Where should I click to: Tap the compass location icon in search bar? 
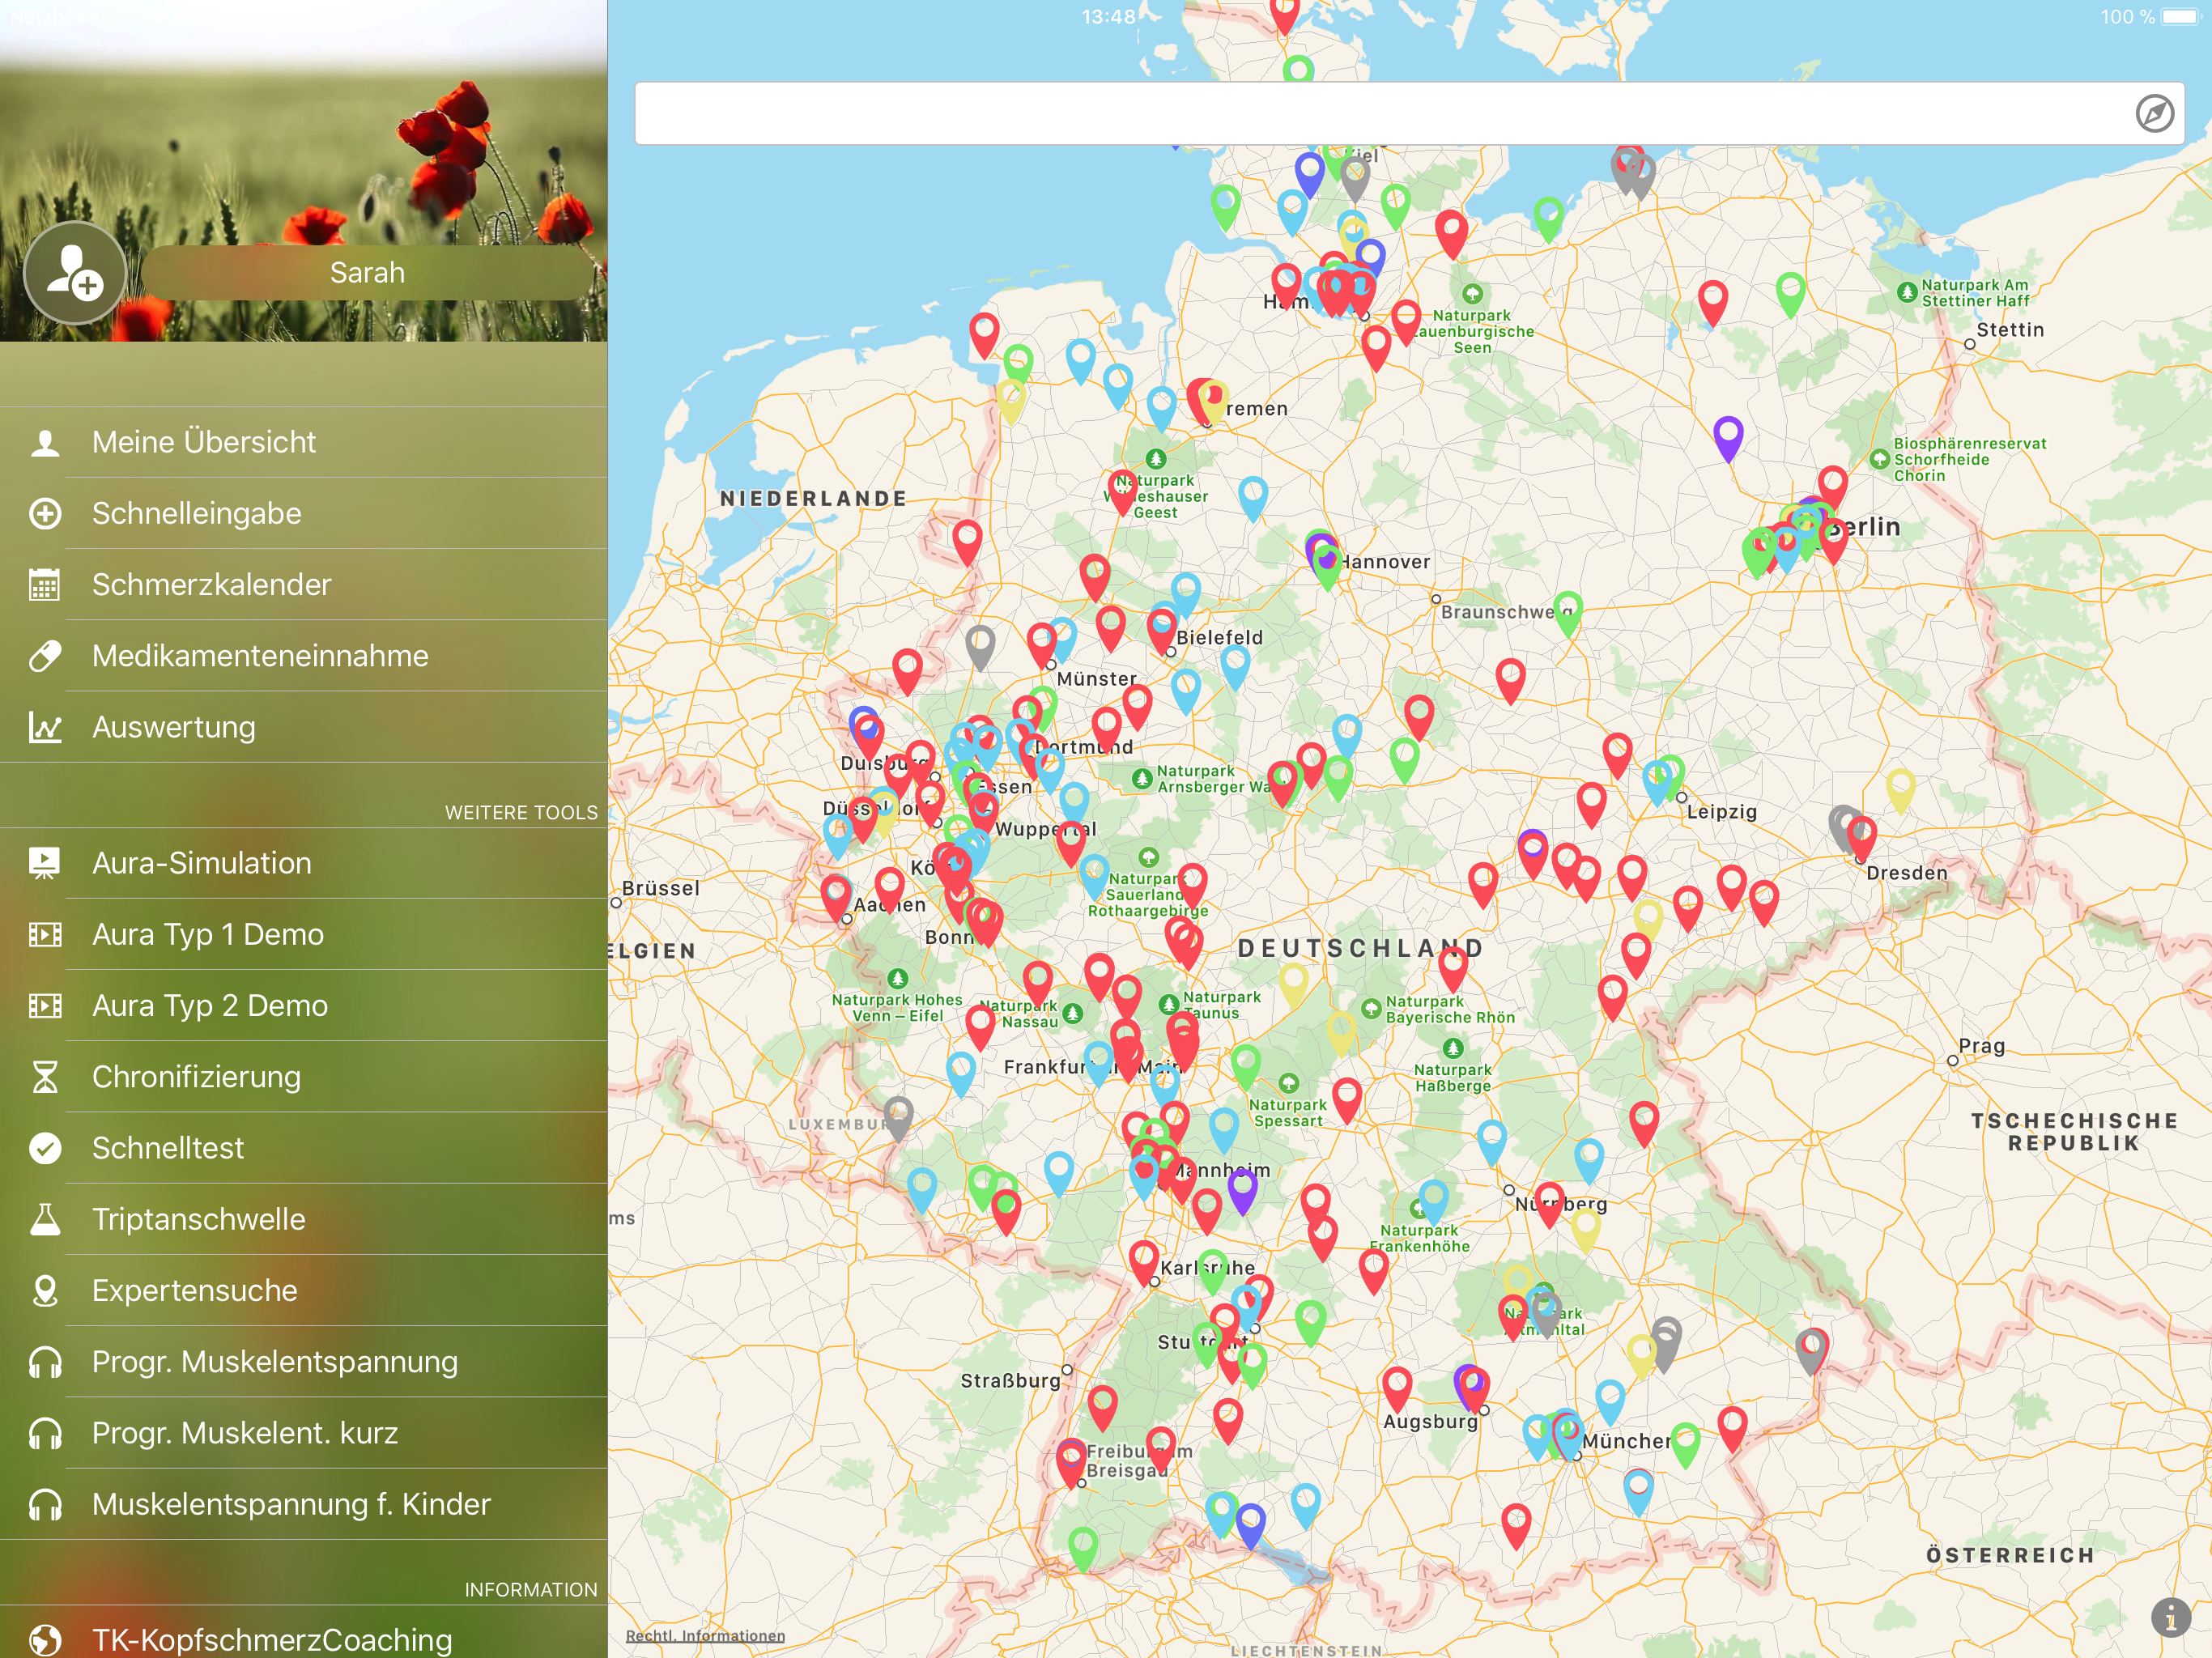click(x=2154, y=114)
